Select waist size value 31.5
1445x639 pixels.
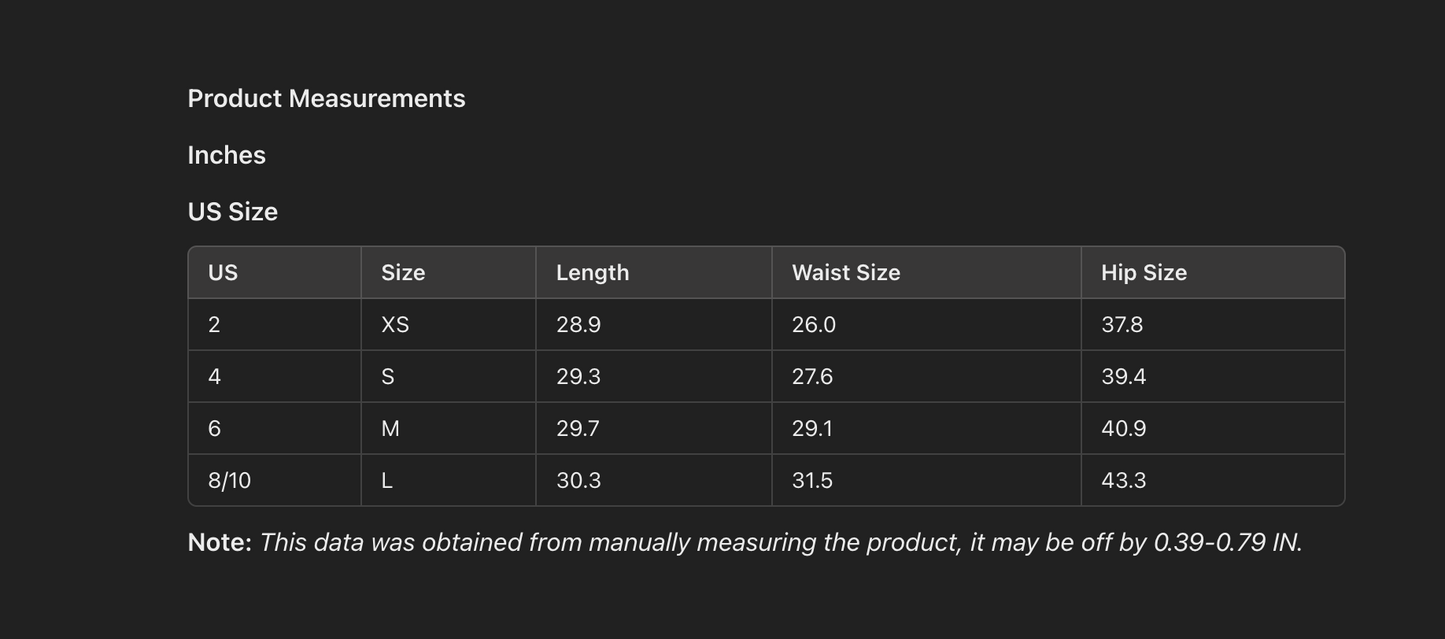812,481
